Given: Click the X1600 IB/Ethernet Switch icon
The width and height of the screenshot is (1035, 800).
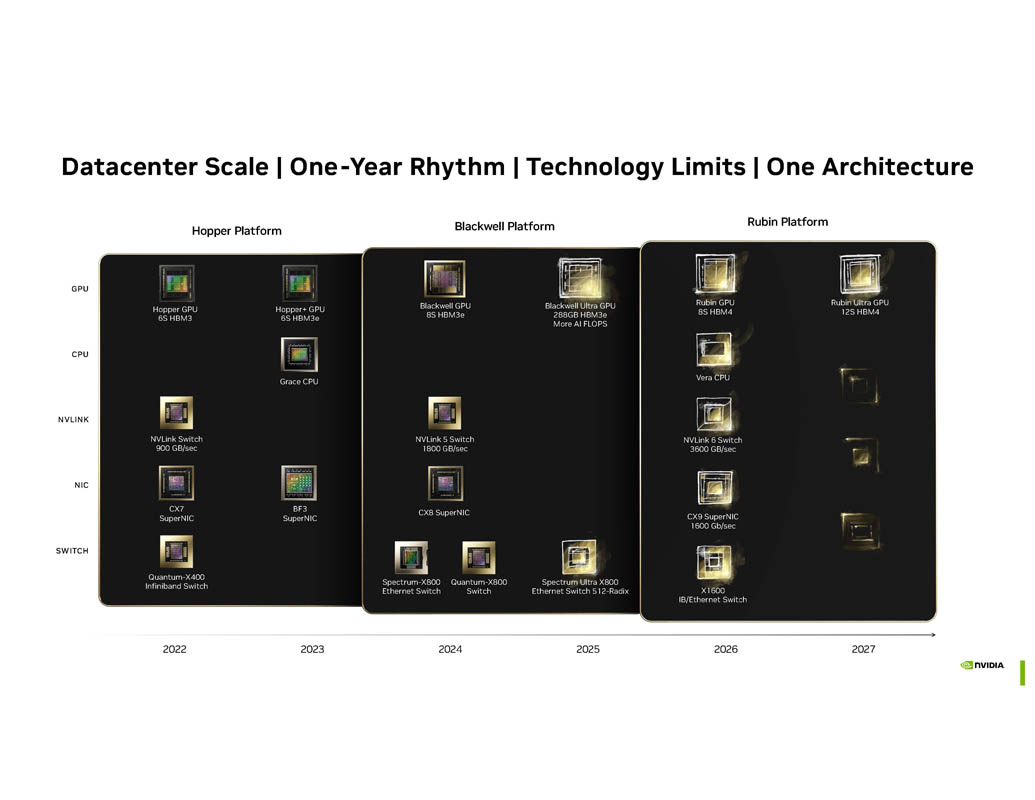Looking at the screenshot, I should tap(714, 563).
